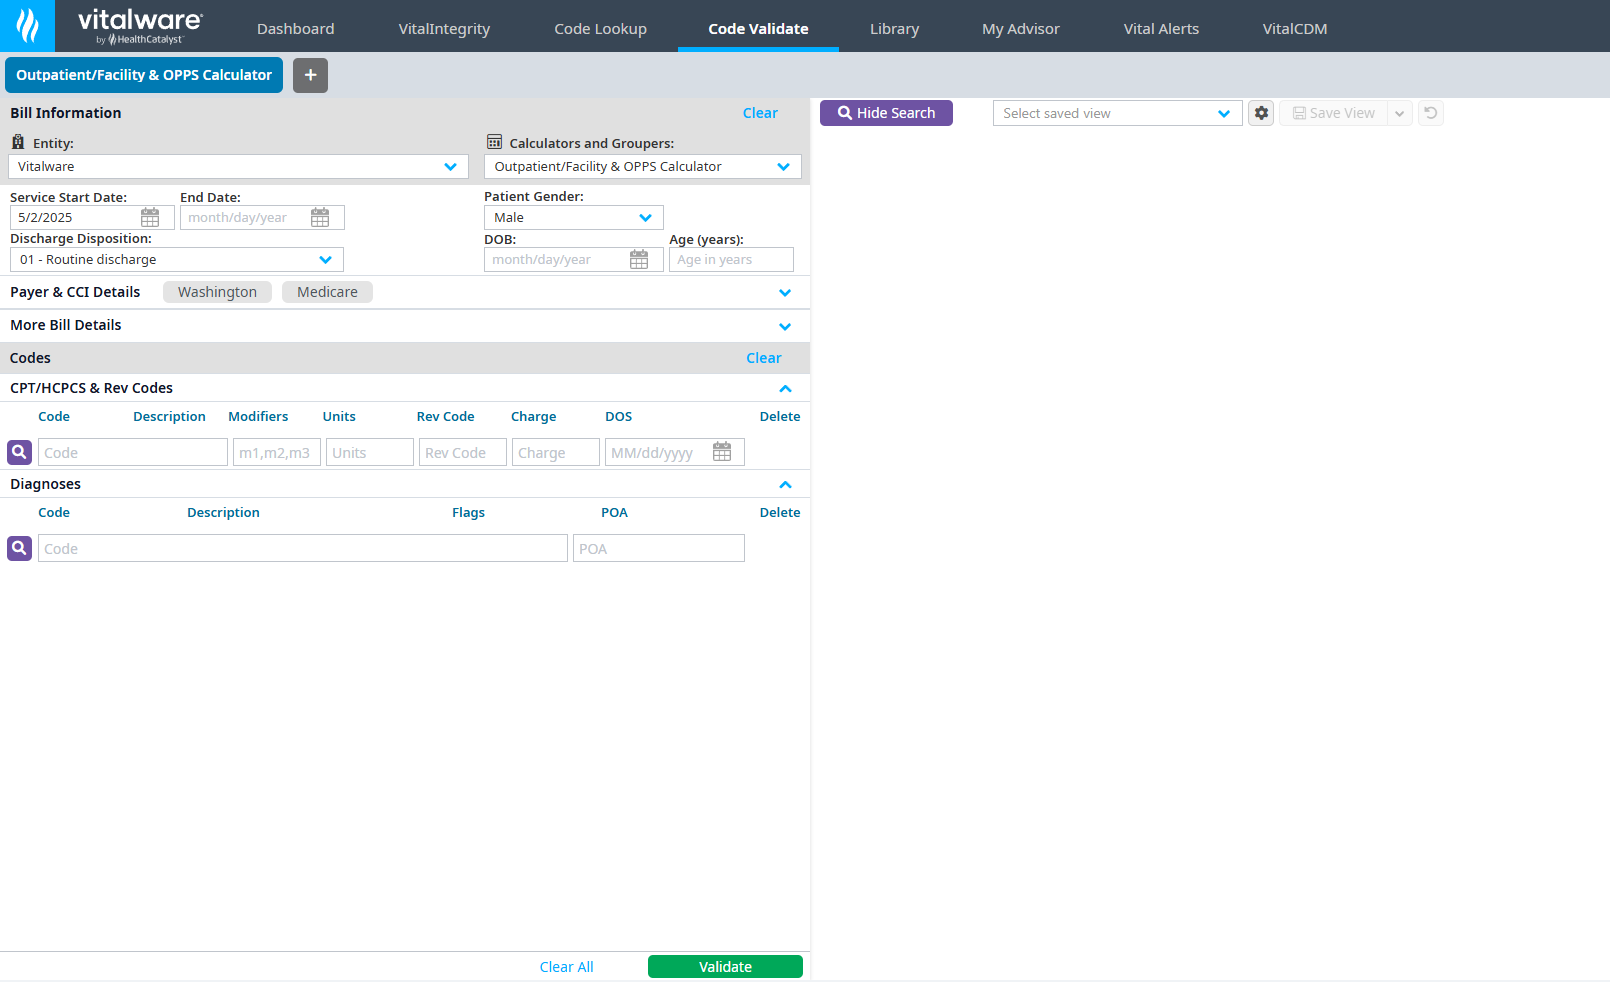
Task: Add a new calculator tab with plus icon
Action: pyautogui.click(x=310, y=75)
